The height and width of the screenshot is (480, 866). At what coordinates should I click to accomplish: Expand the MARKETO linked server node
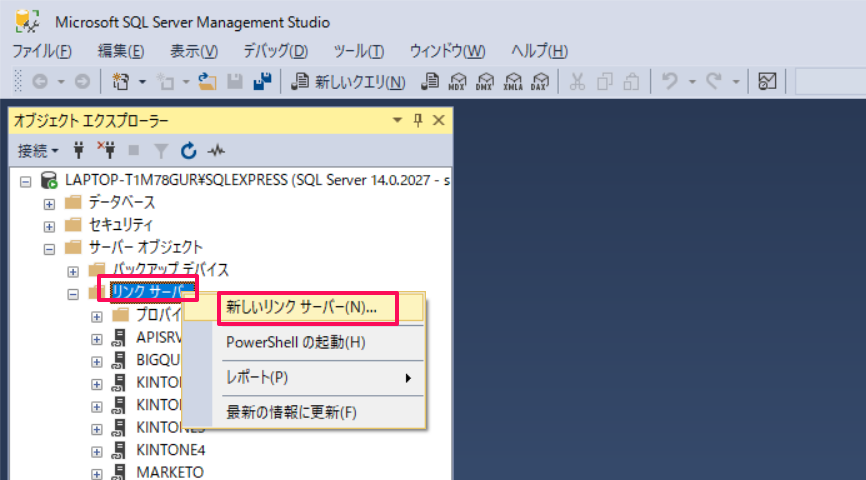97,474
